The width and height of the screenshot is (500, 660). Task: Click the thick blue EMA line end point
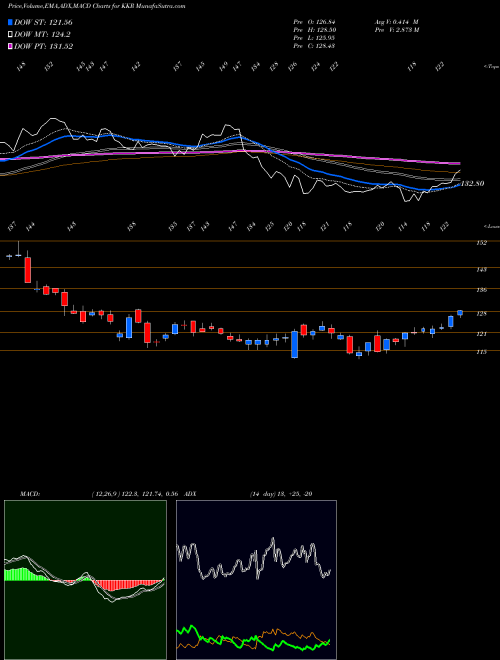(459, 185)
